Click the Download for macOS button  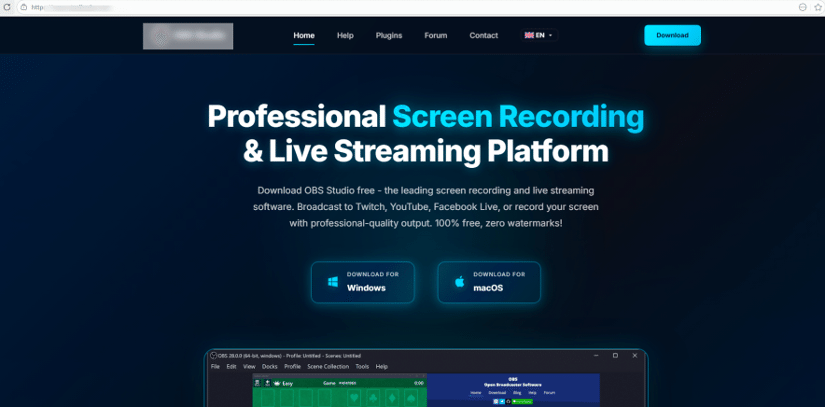click(489, 282)
